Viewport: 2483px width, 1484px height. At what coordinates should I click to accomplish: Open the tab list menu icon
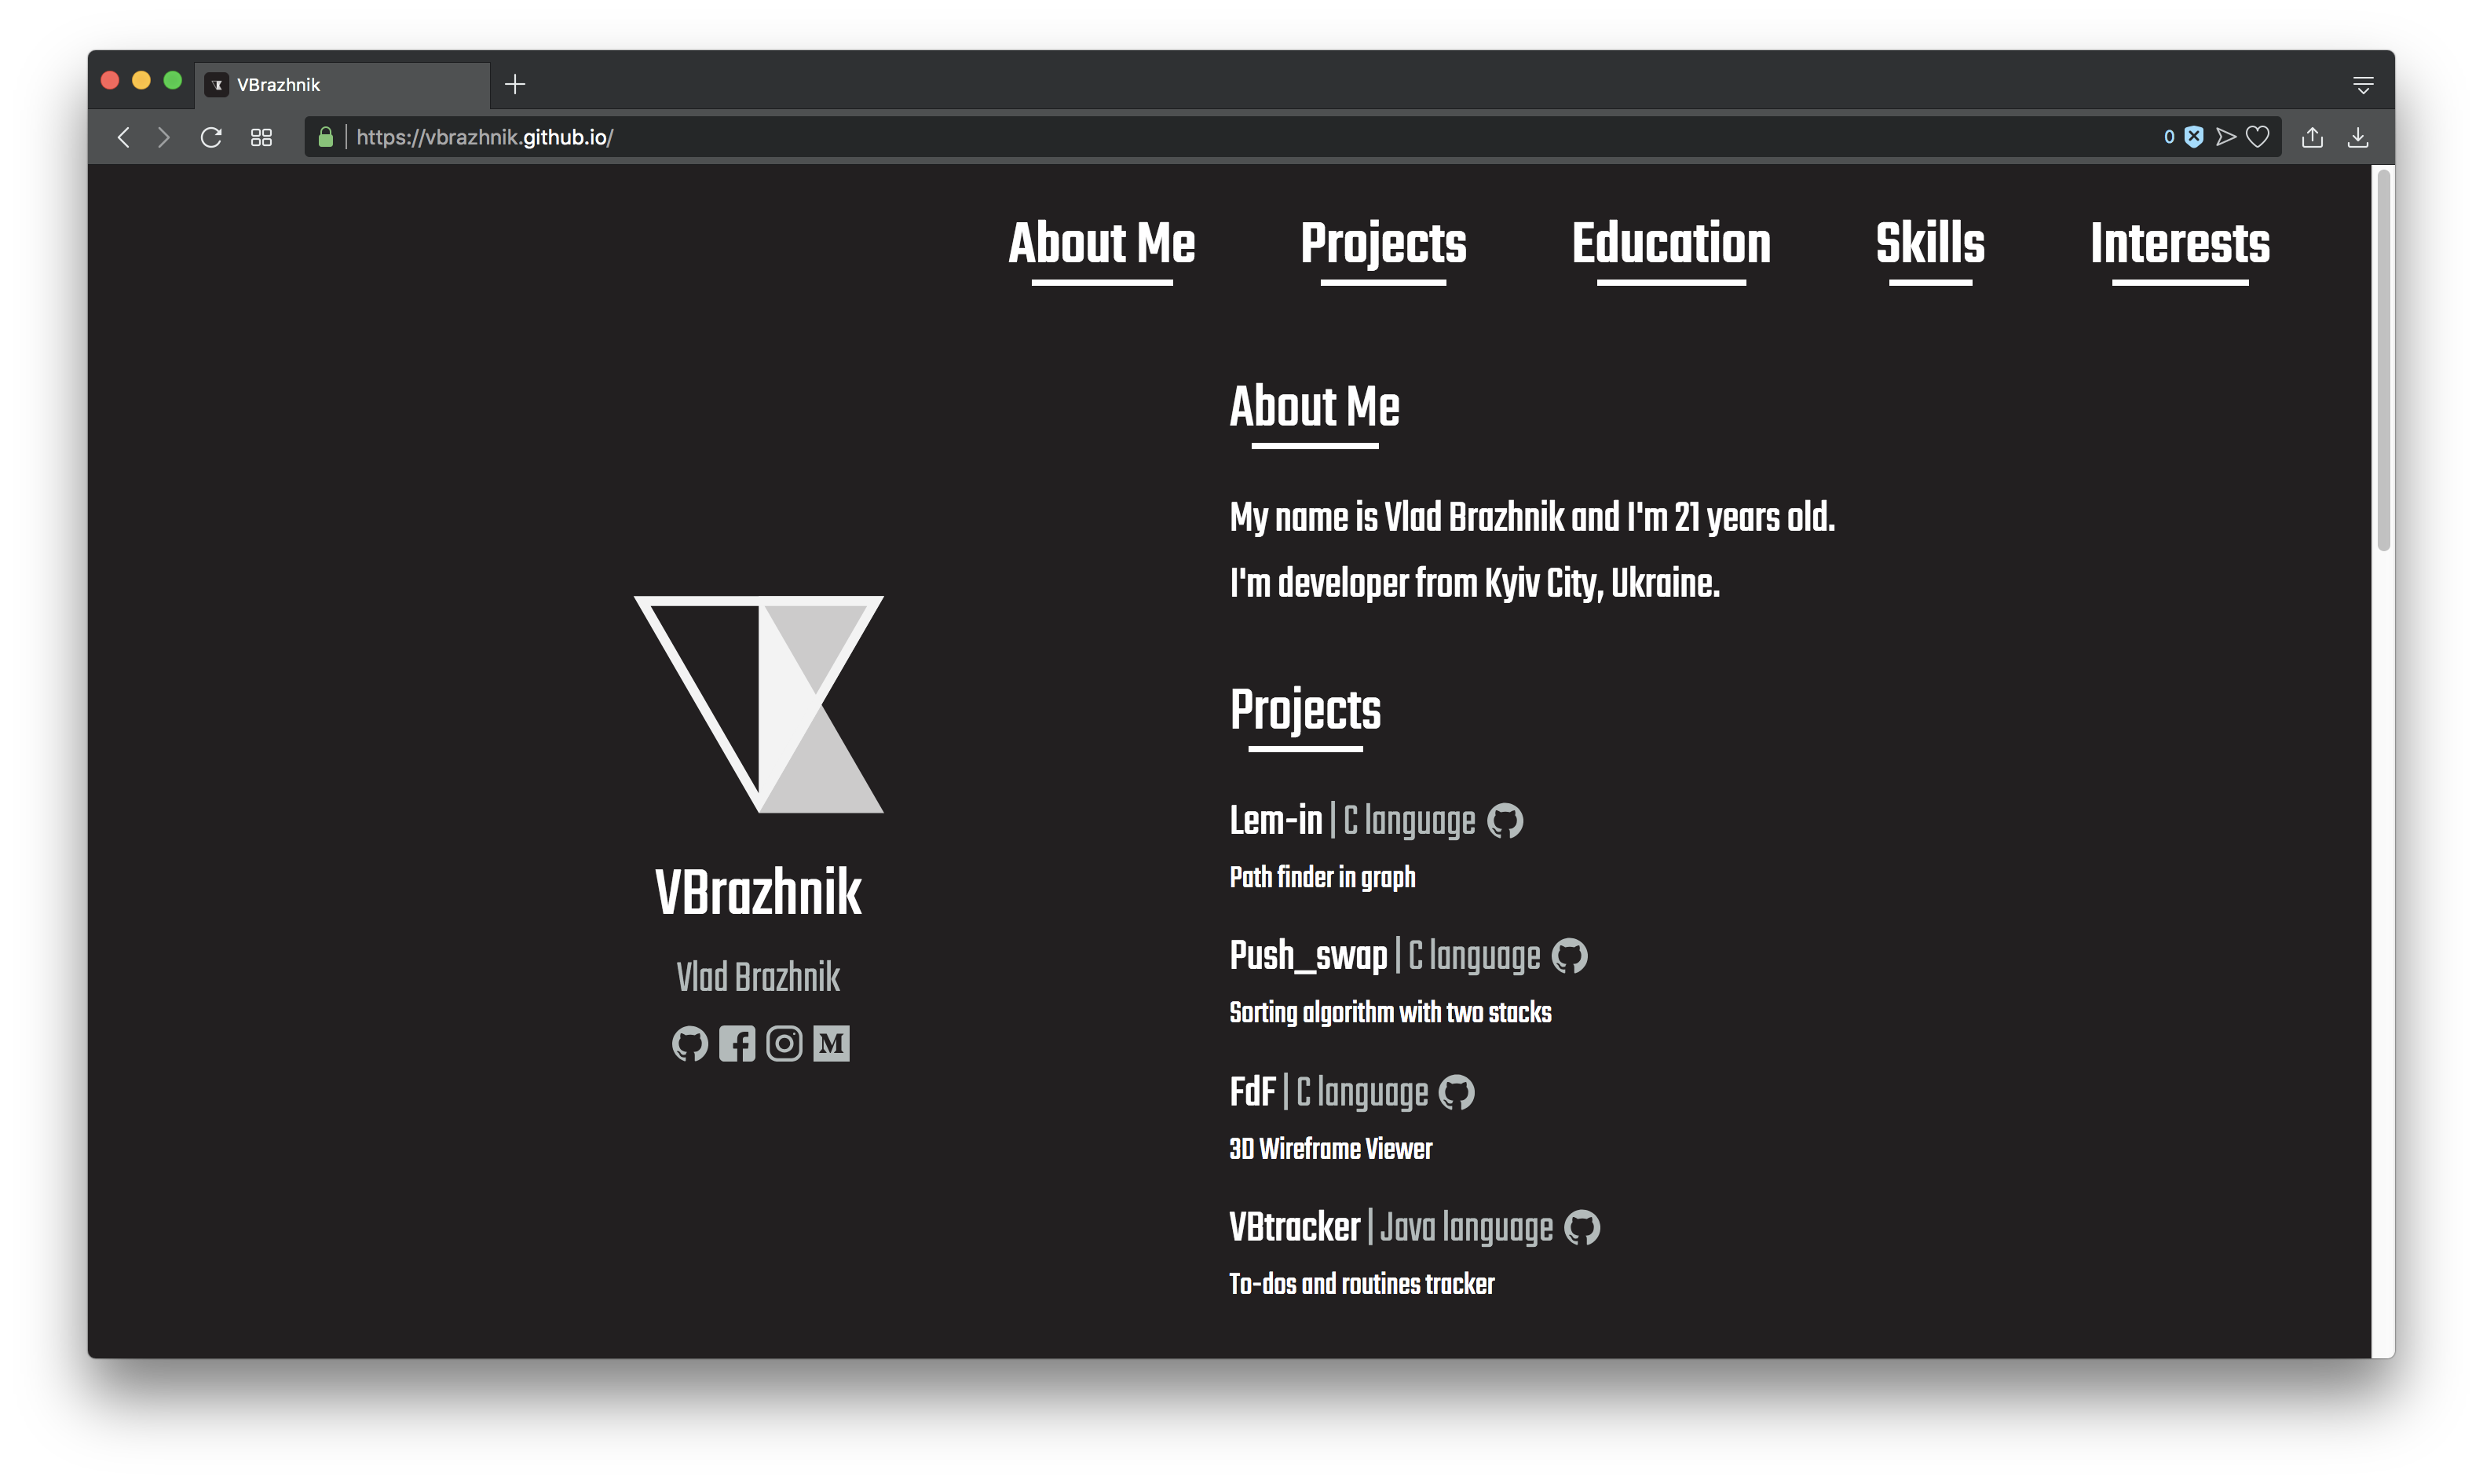pos(2363,85)
